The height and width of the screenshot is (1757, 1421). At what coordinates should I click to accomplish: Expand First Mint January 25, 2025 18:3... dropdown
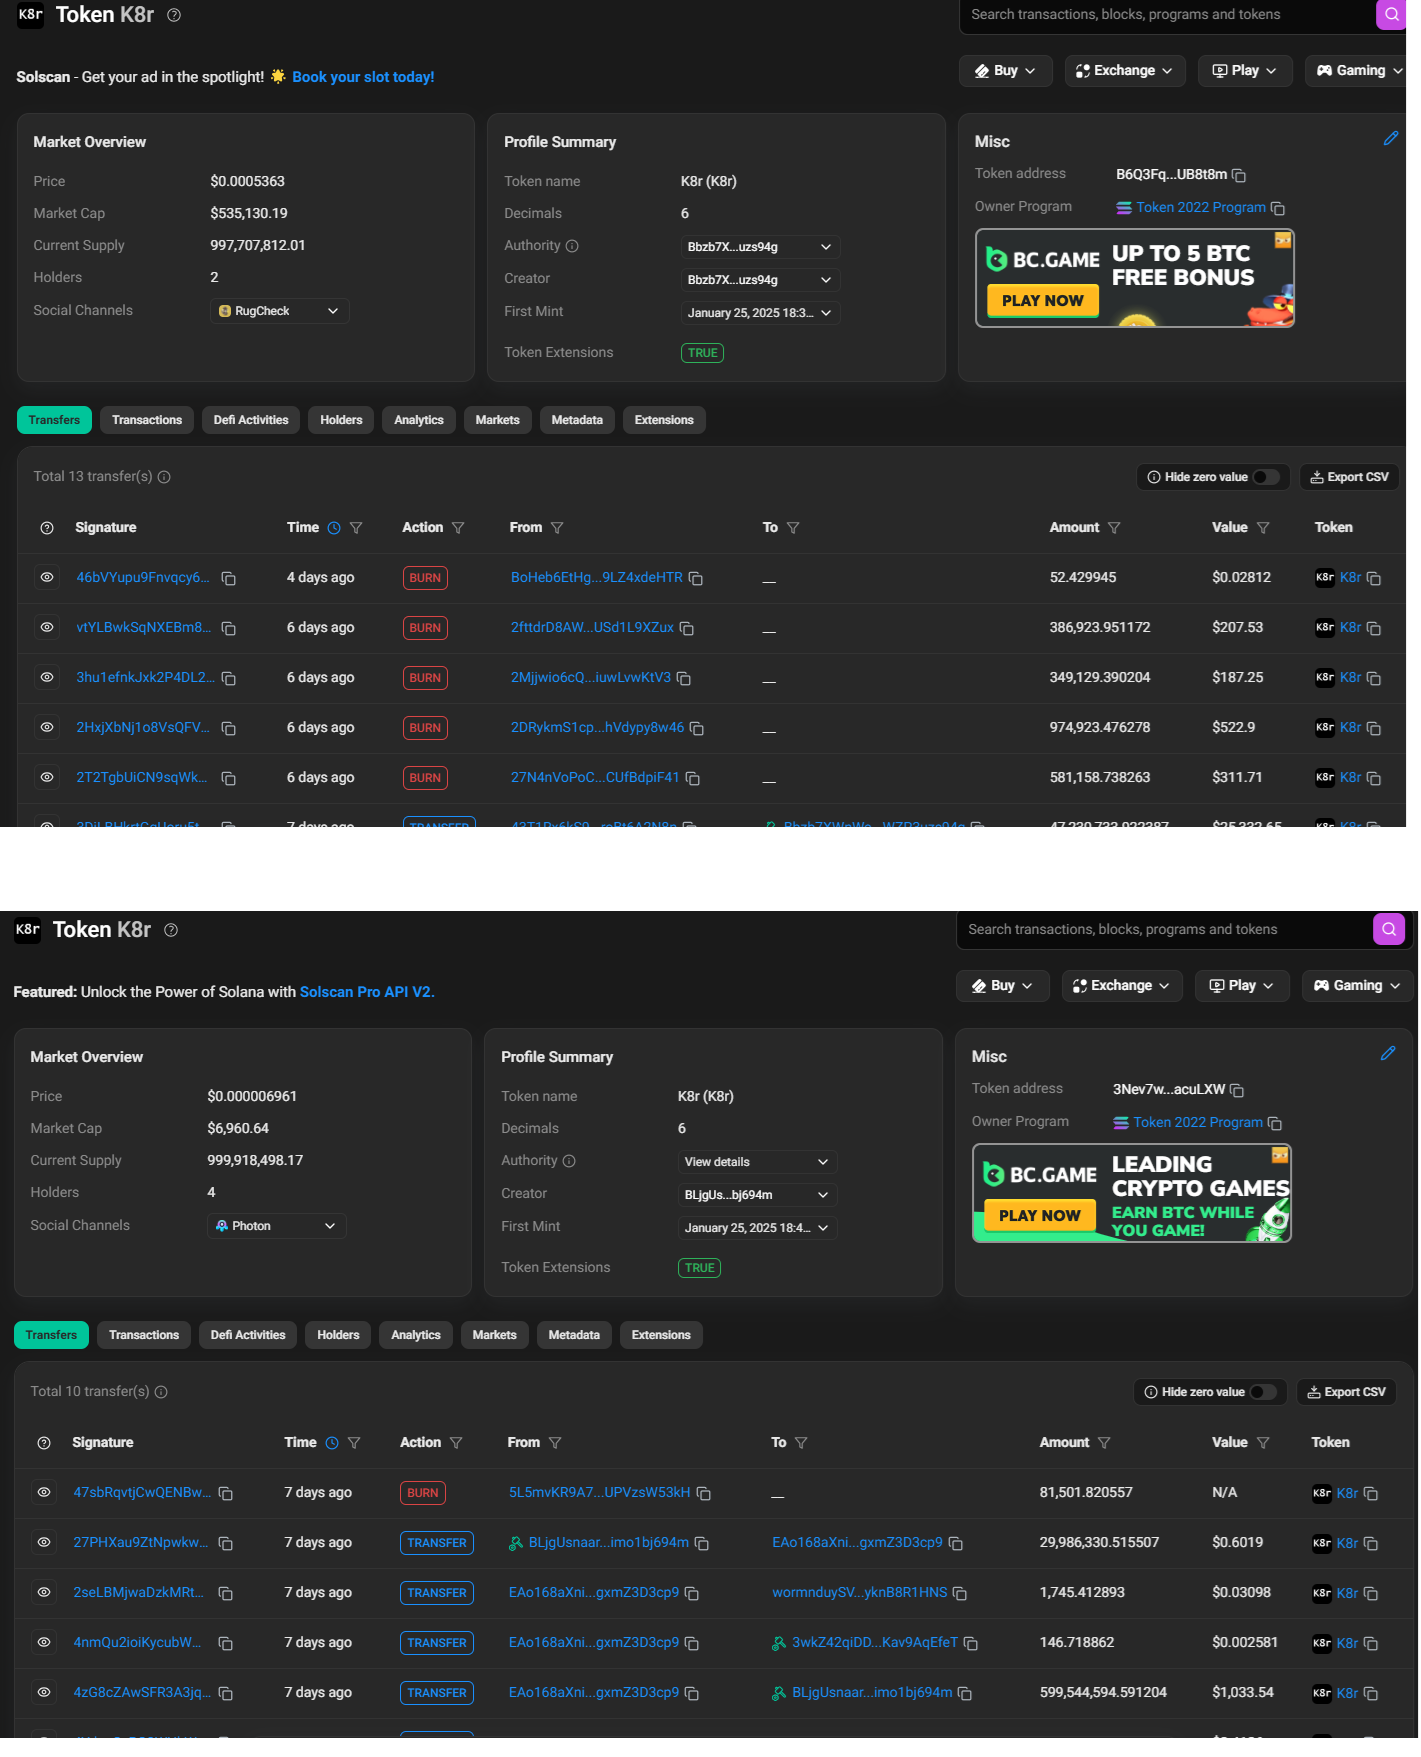pos(760,313)
